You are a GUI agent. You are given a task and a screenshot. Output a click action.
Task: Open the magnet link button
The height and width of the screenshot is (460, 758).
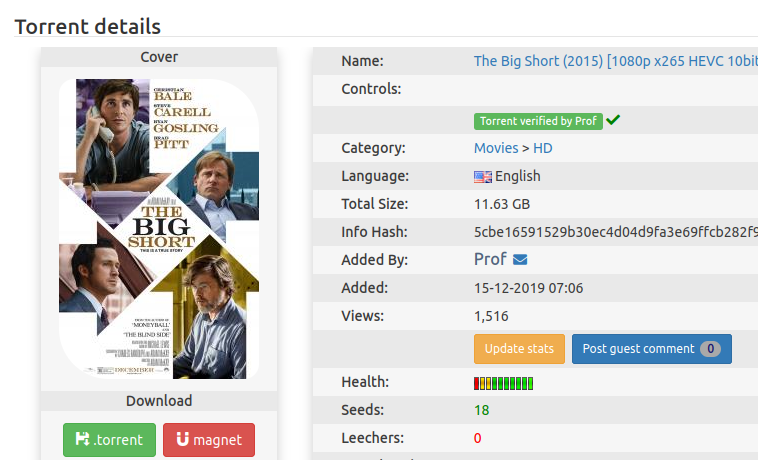(x=209, y=440)
